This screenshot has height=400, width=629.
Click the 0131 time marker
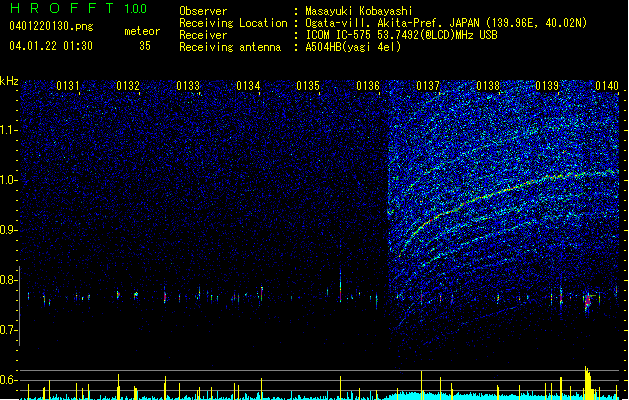click(x=68, y=86)
